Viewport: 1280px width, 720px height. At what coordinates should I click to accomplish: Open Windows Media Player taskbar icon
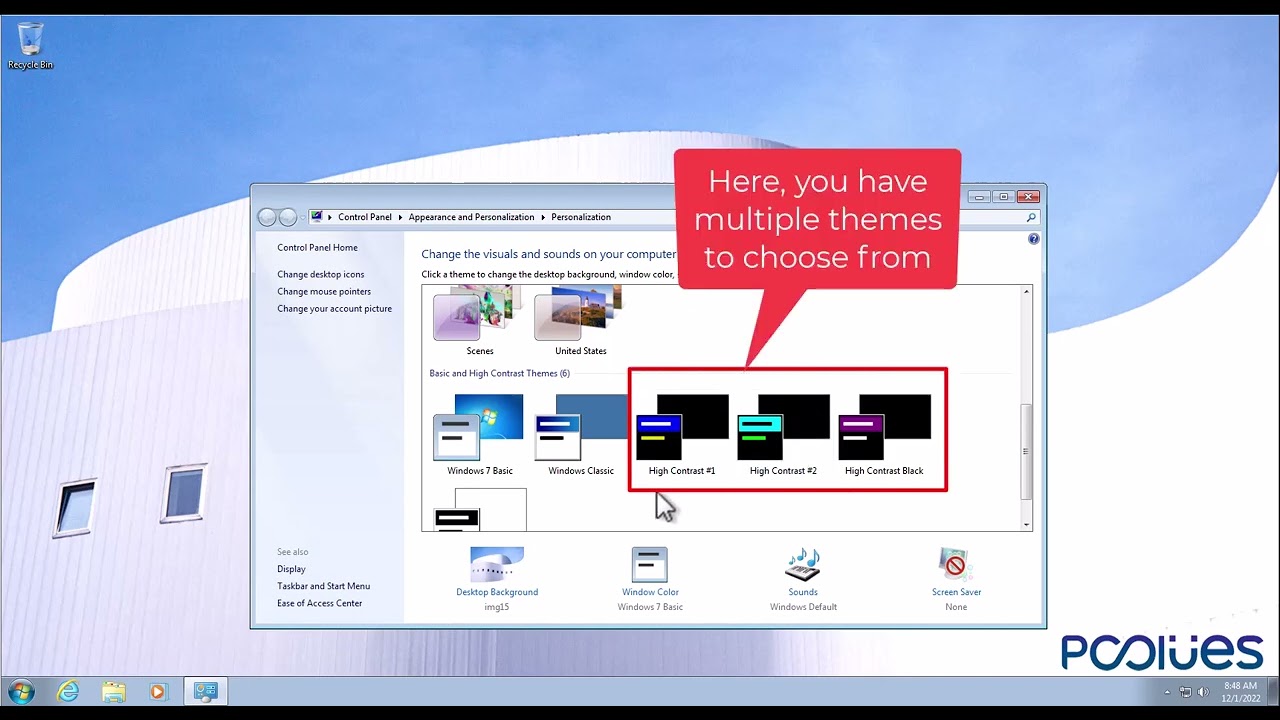point(158,691)
